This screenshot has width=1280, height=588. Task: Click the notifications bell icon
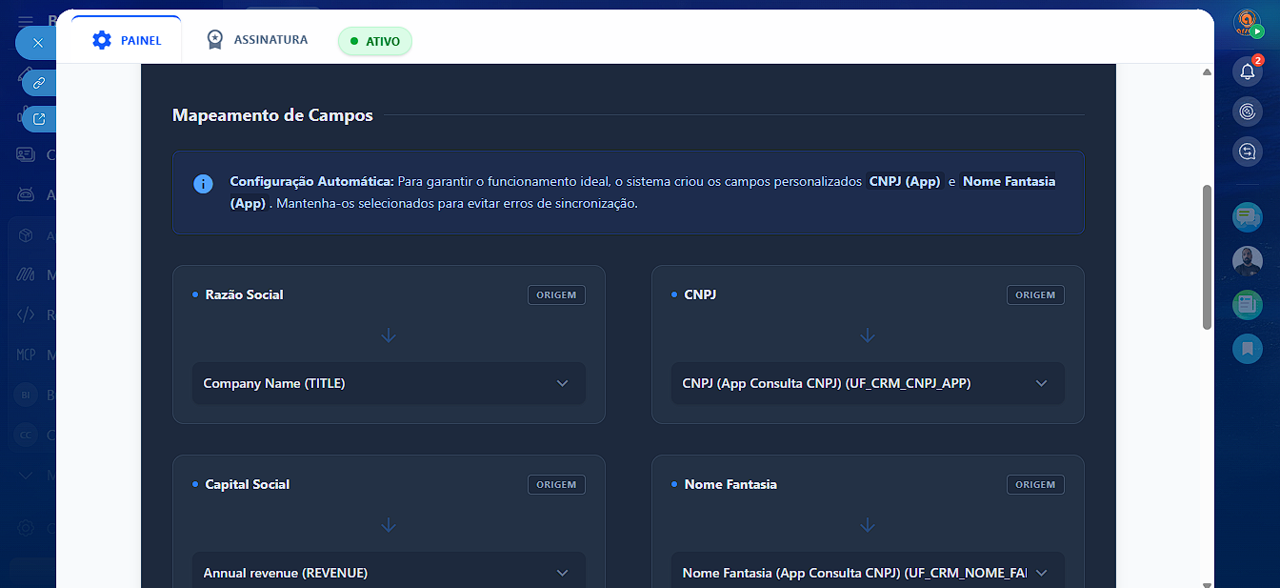point(1247,71)
